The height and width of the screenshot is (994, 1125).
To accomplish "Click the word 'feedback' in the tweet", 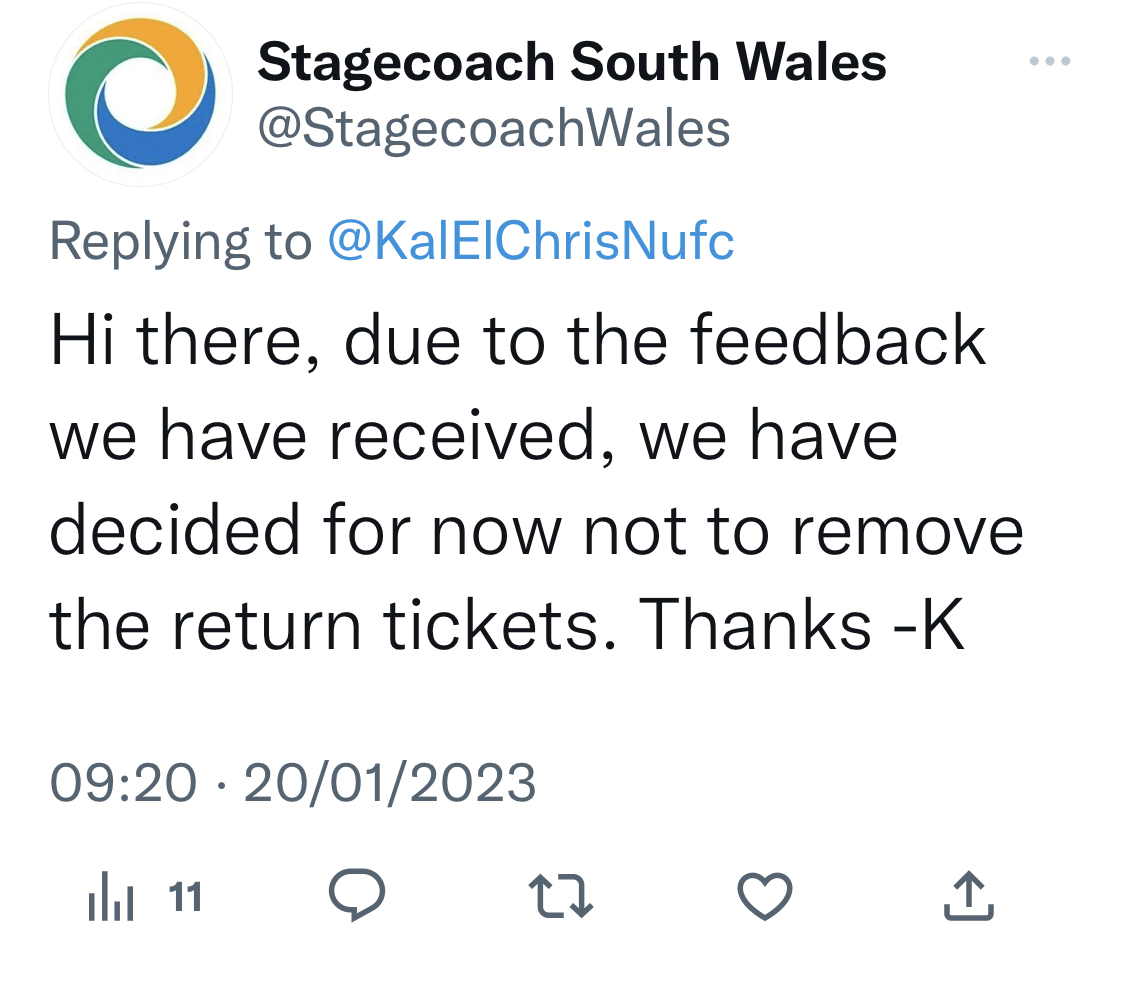I will (837, 340).
